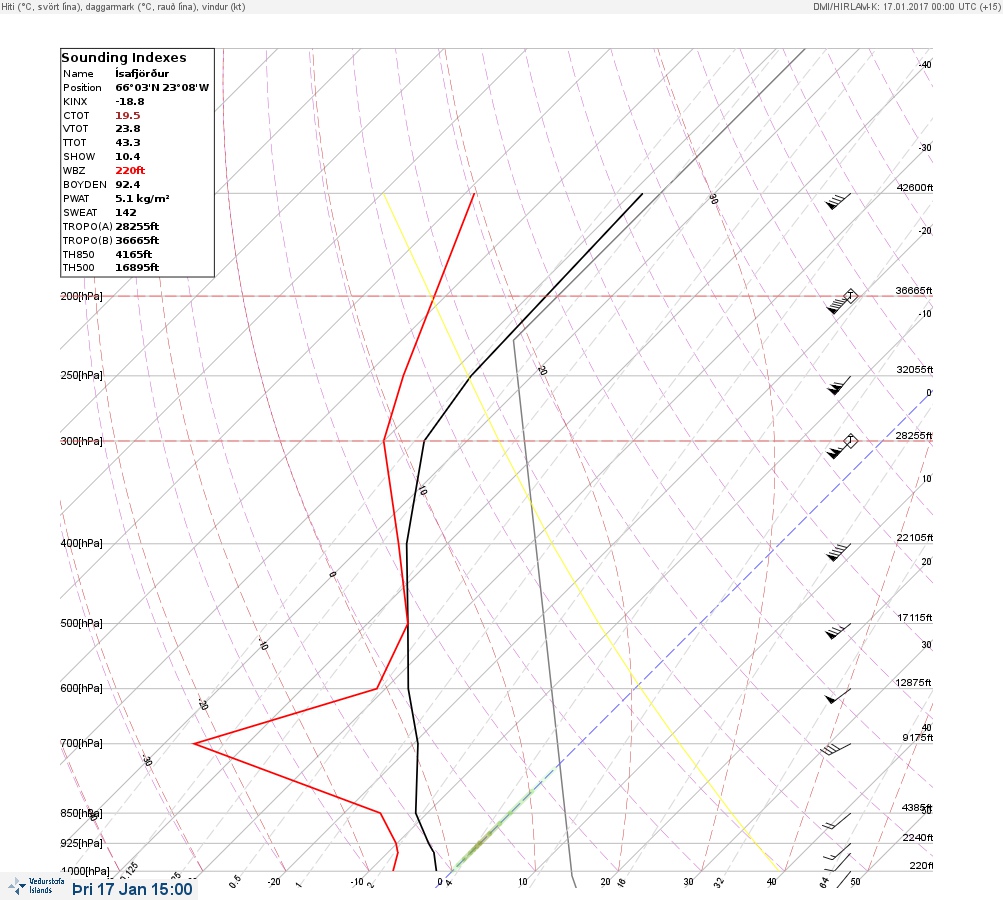
Task: Click the SWEAT value 142
Action: pyautogui.click(x=125, y=212)
